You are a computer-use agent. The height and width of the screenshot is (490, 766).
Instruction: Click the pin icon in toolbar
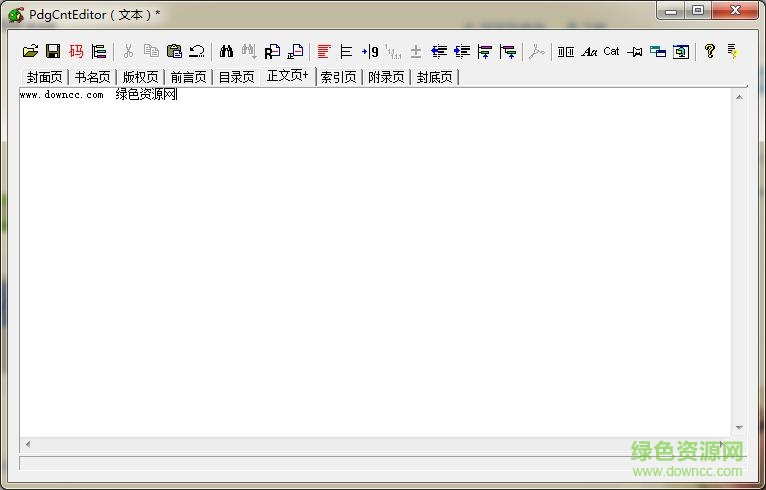635,51
